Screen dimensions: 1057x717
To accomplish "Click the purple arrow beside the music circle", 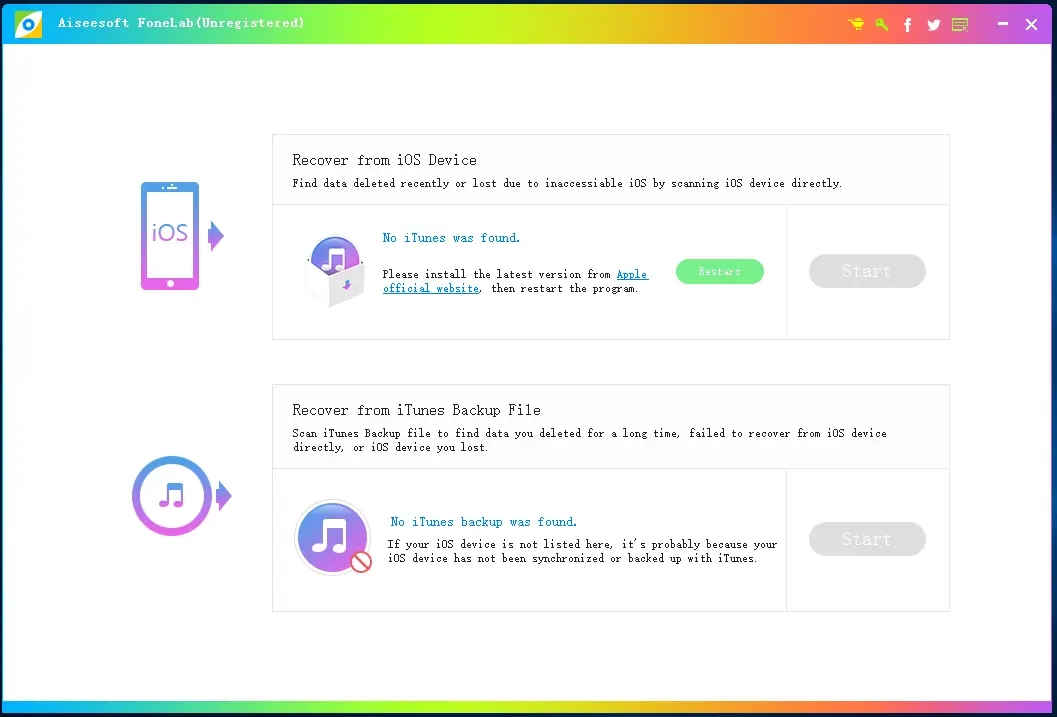I will 222,496.
